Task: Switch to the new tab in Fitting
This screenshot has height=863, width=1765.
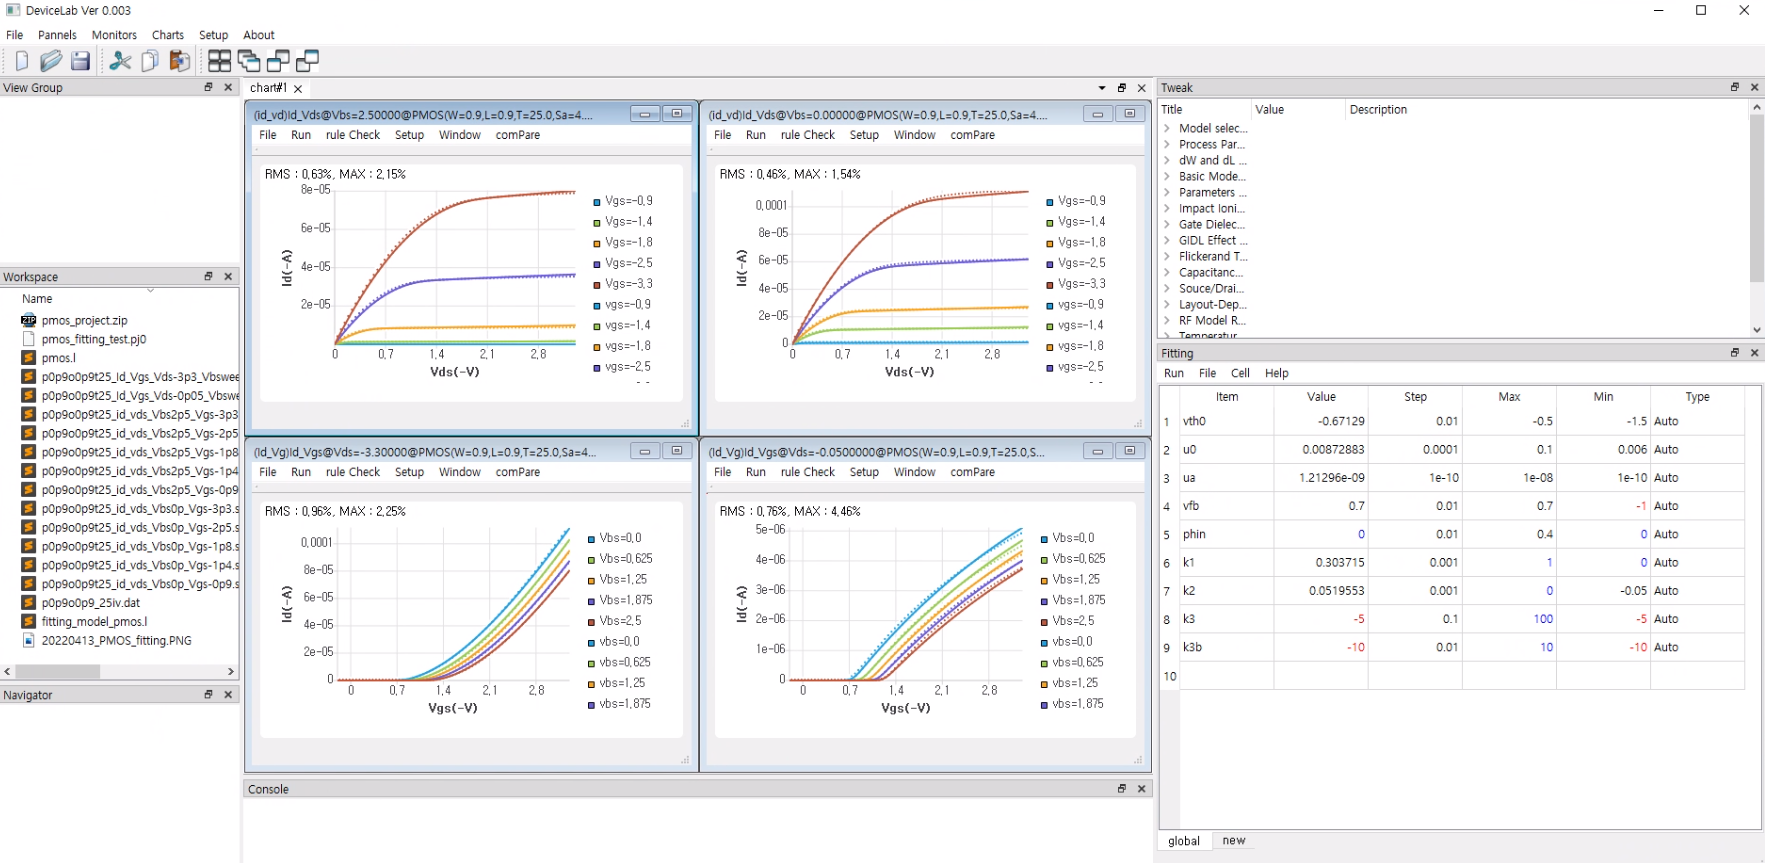Action: click(x=1234, y=841)
